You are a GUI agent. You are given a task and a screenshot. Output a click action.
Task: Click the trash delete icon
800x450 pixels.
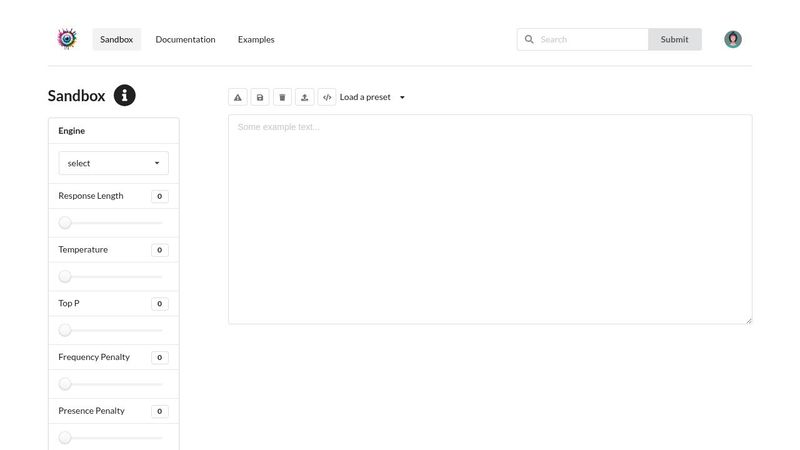[x=282, y=97]
